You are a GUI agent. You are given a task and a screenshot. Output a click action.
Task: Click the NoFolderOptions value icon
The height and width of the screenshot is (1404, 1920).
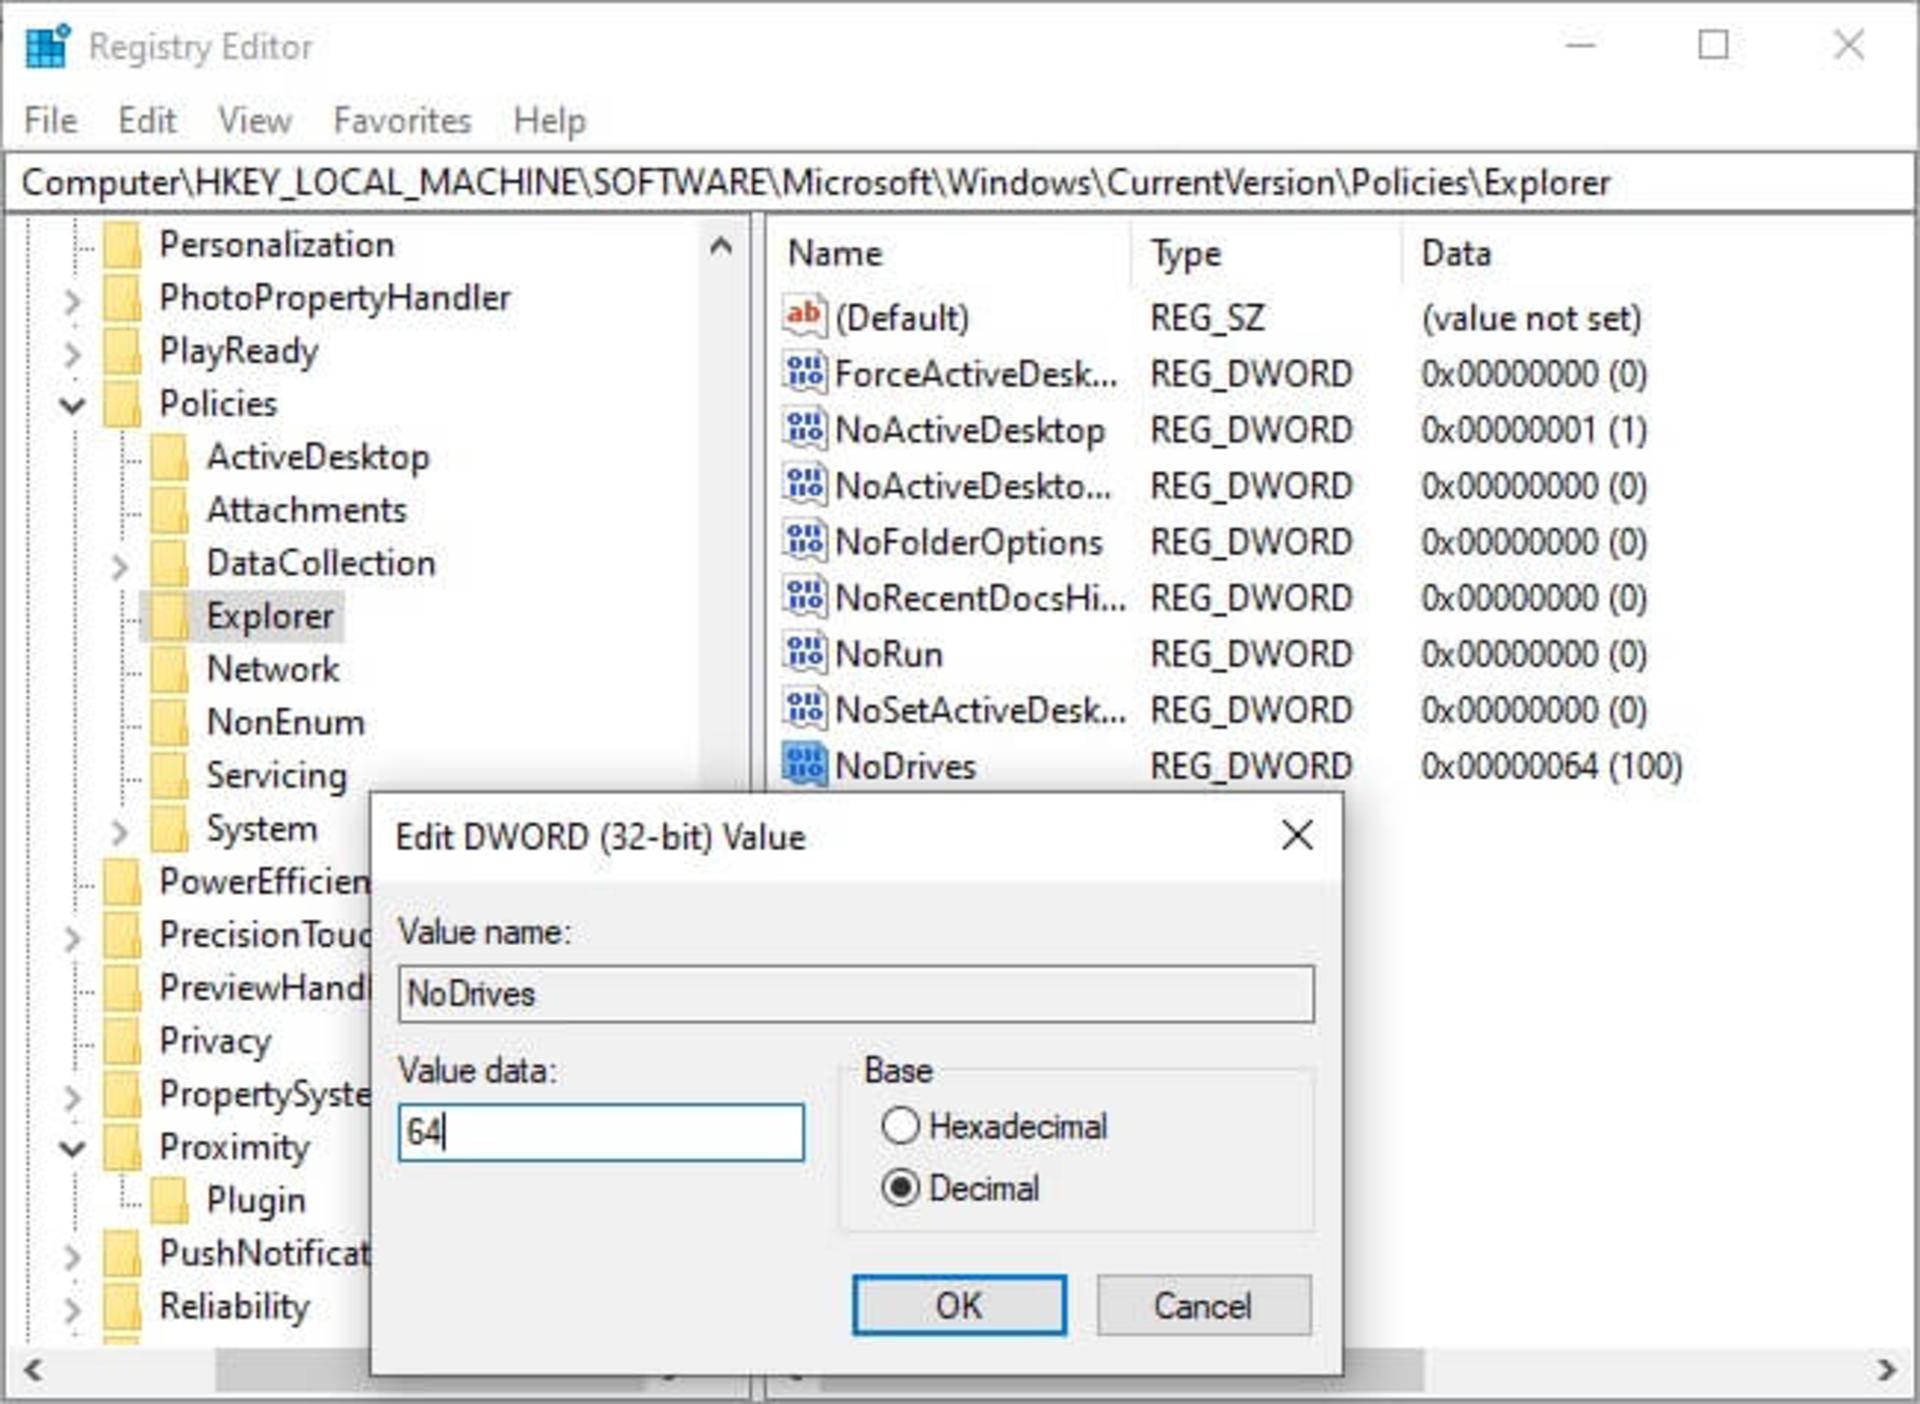click(x=805, y=541)
